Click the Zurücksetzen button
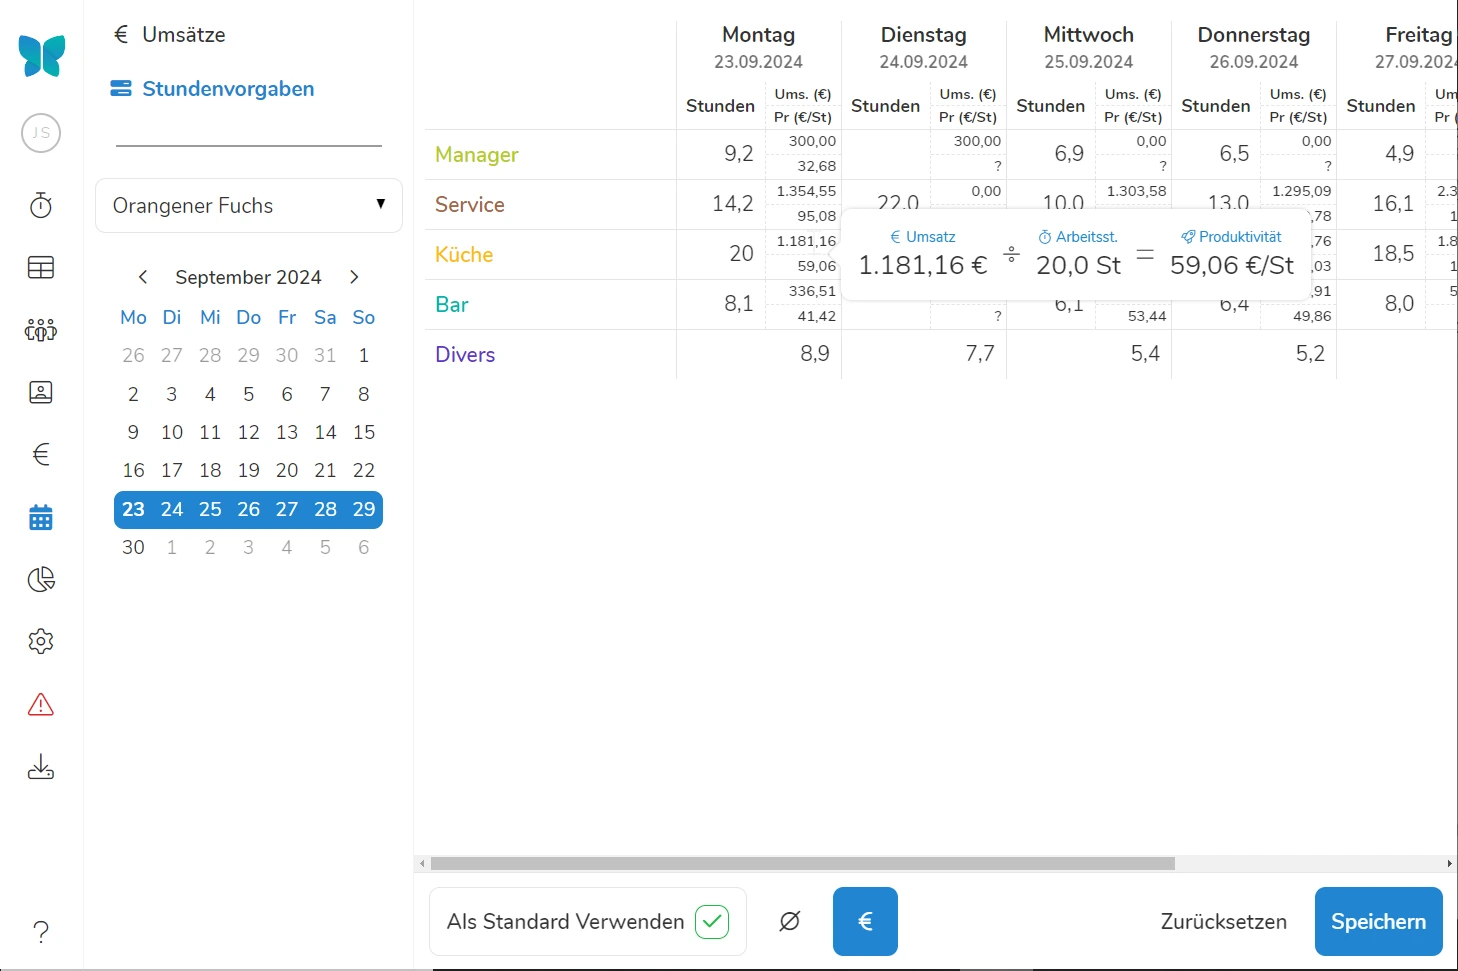The width and height of the screenshot is (1458, 971). click(x=1223, y=921)
